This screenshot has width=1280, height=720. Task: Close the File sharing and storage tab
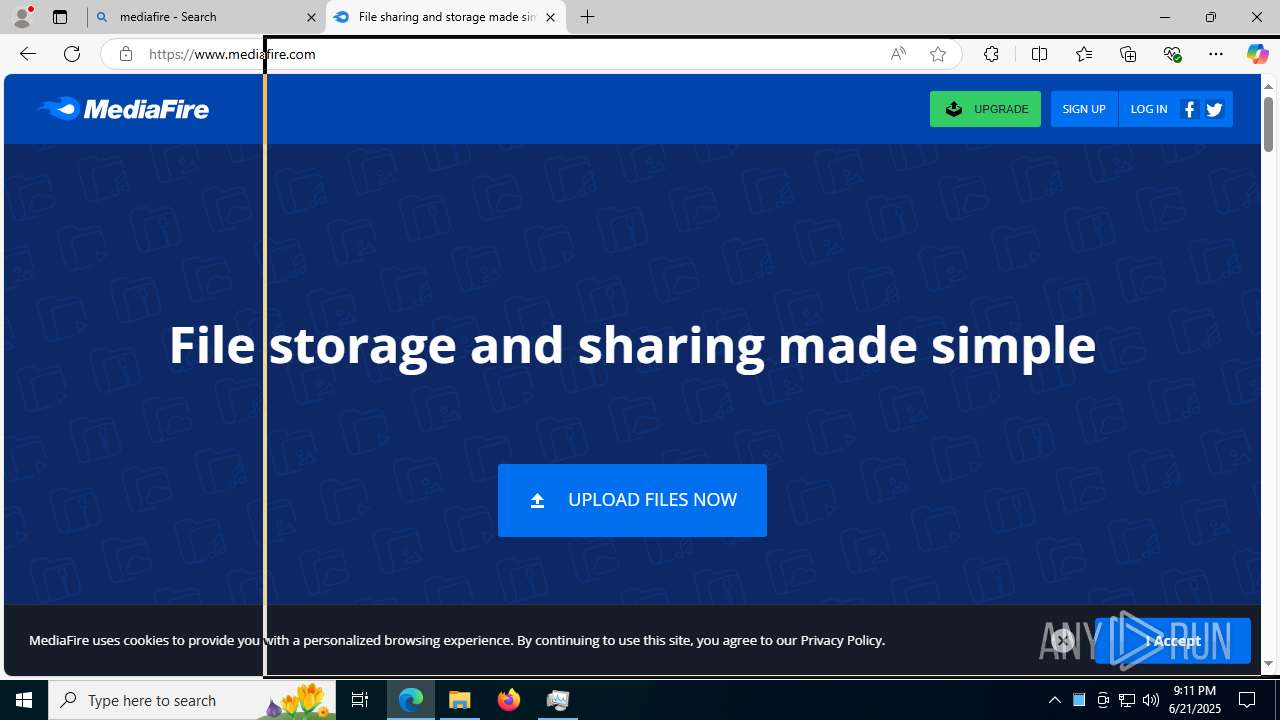(x=550, y=17)
